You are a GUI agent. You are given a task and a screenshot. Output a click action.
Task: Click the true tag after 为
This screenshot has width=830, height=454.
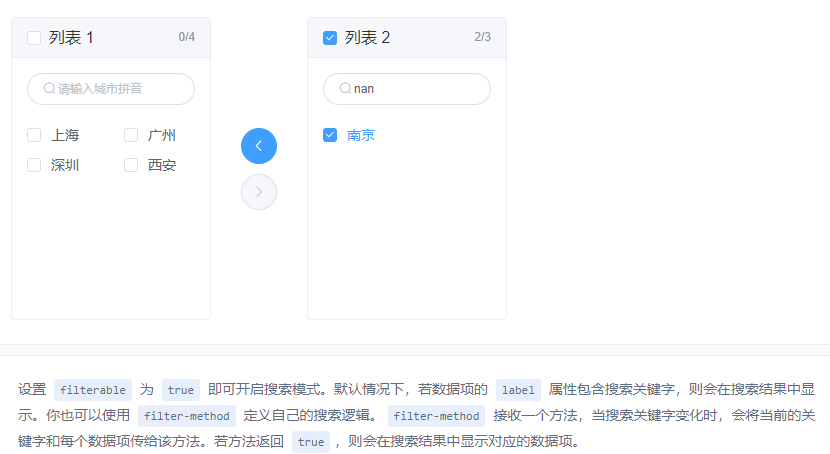pos(181,390)
